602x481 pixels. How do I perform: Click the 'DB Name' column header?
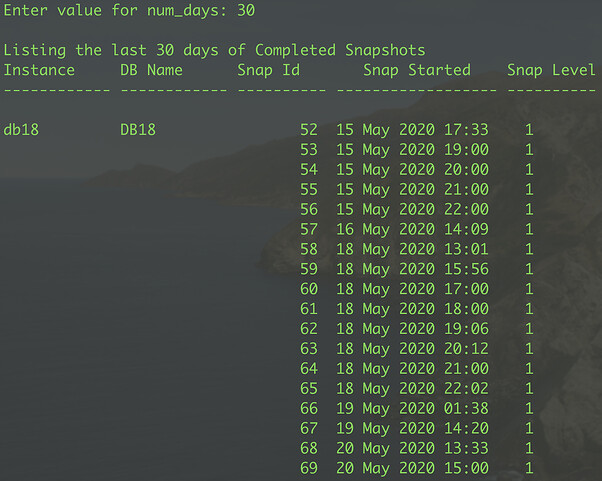point(151,70)
